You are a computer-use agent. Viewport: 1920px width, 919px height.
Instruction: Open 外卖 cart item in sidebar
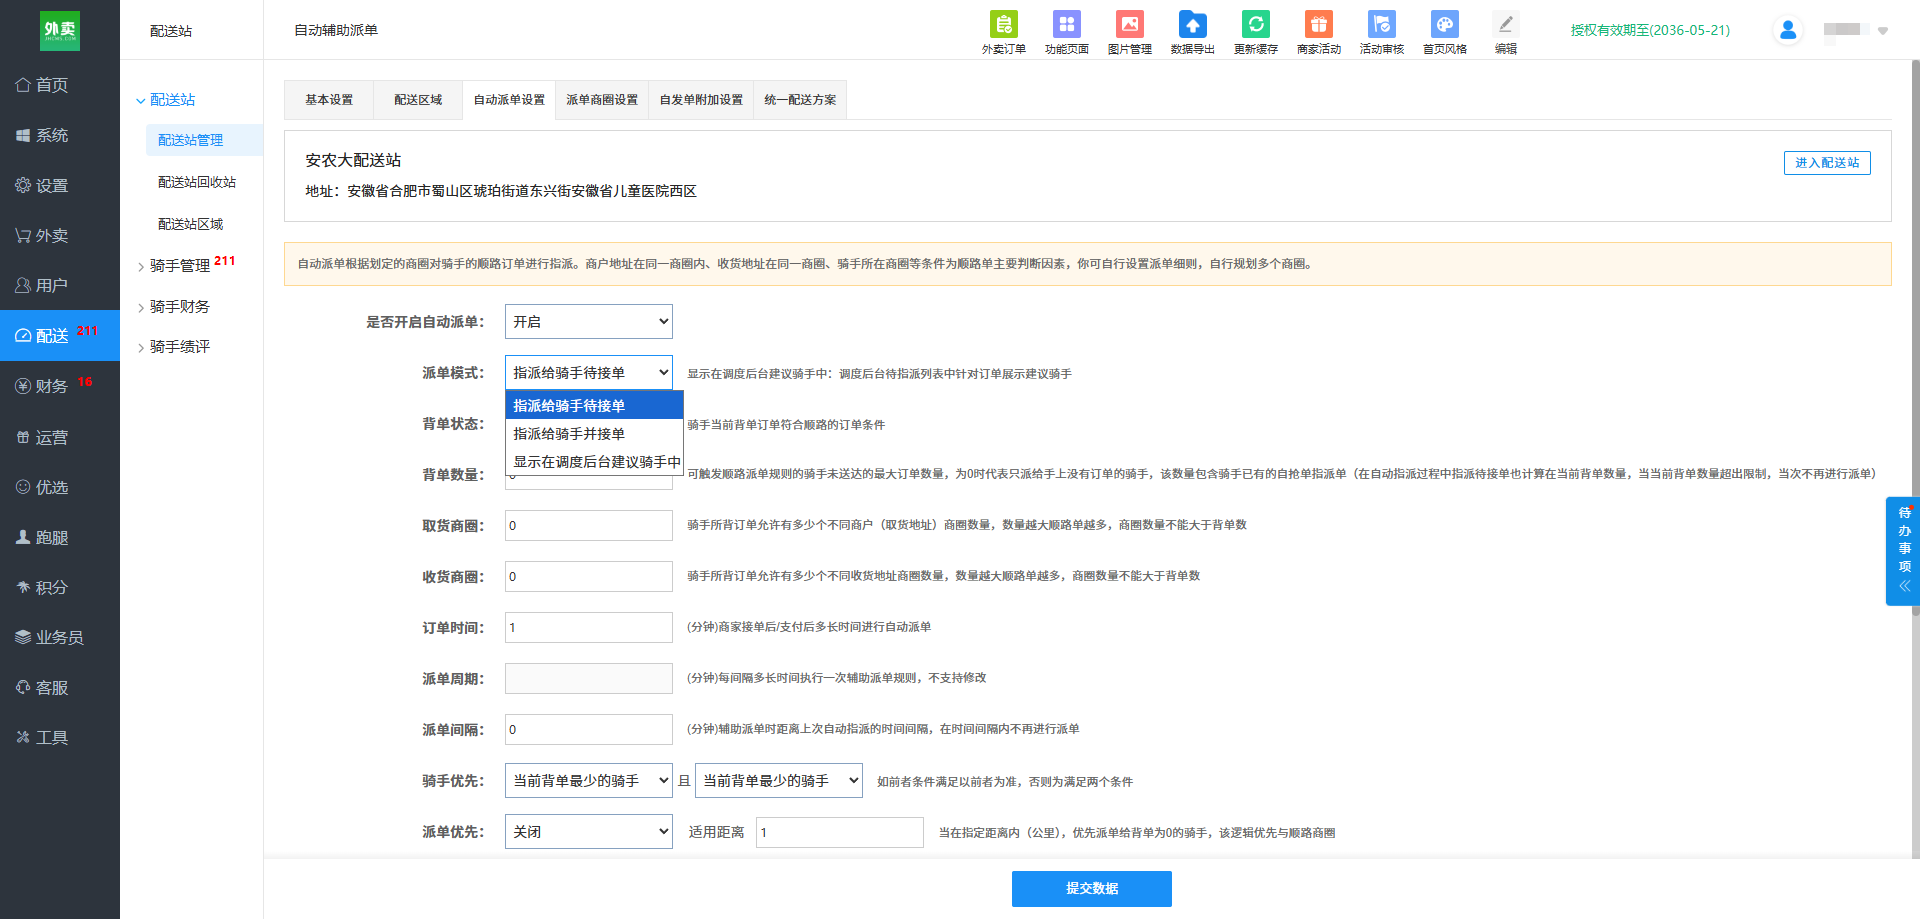[x=60, y=235]
